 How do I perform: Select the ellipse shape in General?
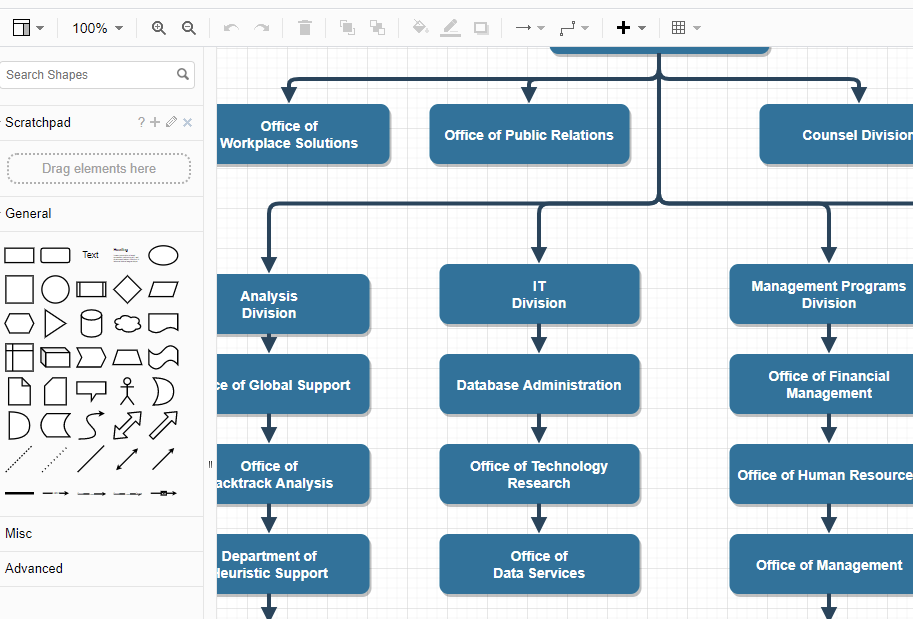pos(163,255)
